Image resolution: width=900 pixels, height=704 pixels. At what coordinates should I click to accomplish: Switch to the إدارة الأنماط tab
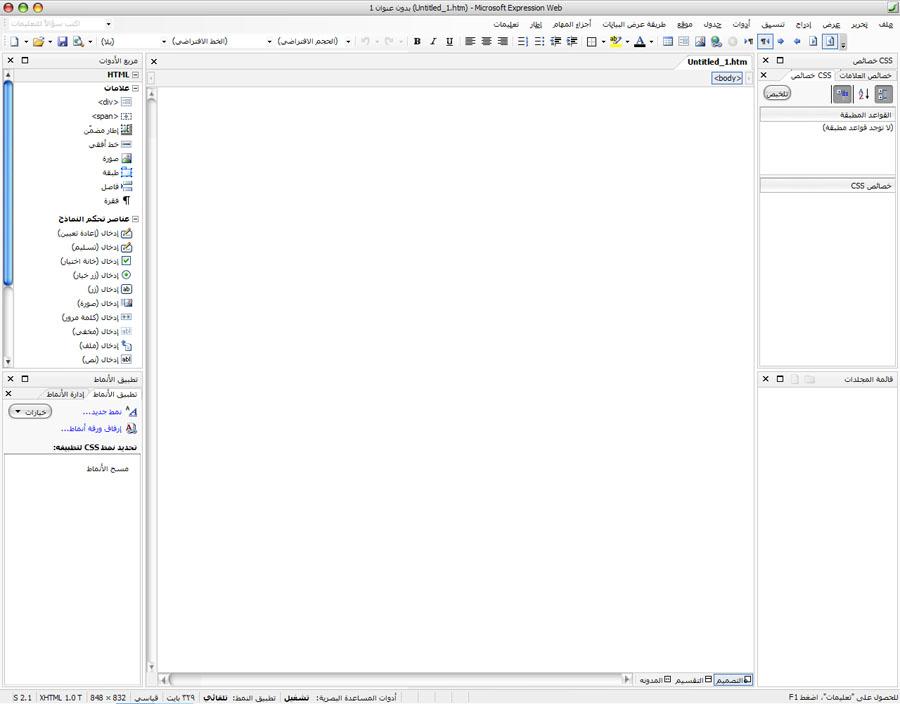click(66, 395)
